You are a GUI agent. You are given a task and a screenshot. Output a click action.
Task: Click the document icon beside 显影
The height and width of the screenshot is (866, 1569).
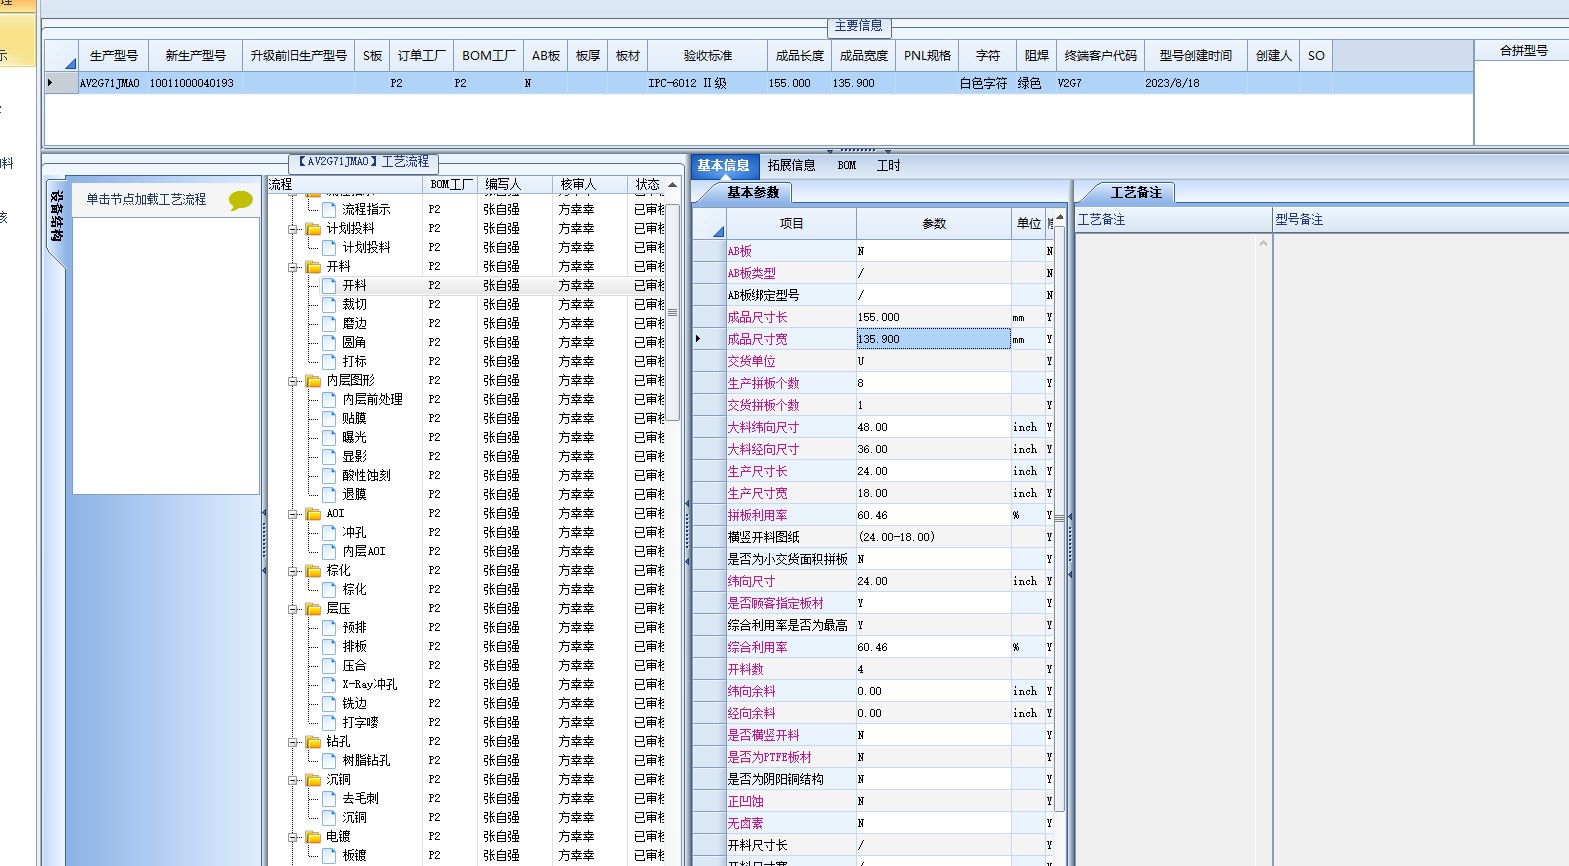click(x=329, y=456)
